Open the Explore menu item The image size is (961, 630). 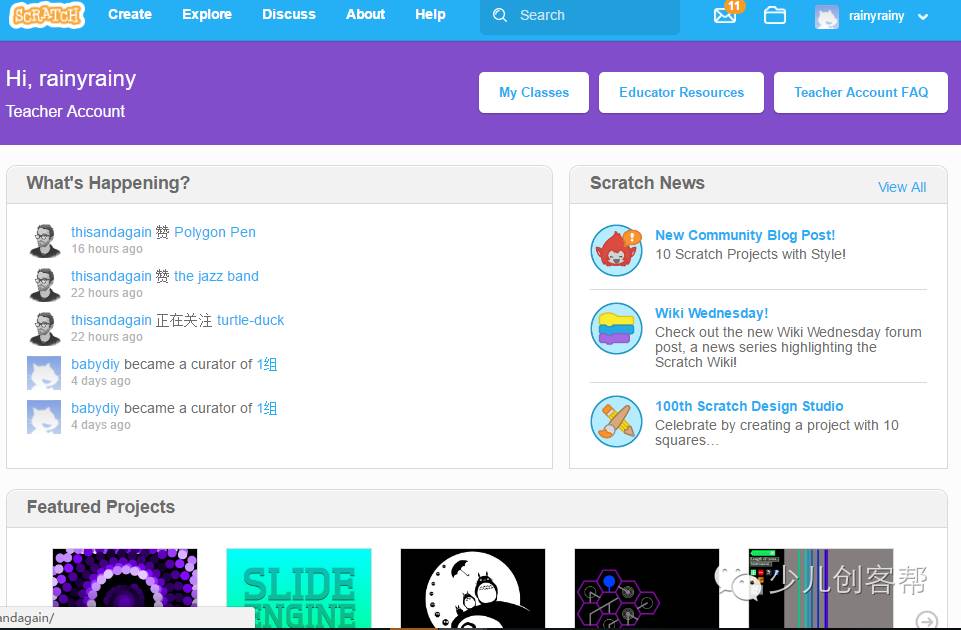[207, 14]
